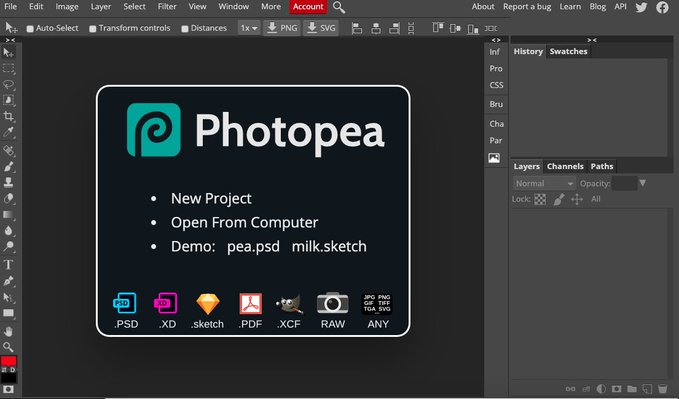
Task: Click Open From Computer link
Action: pyautogui.click(x=244, y=222)
